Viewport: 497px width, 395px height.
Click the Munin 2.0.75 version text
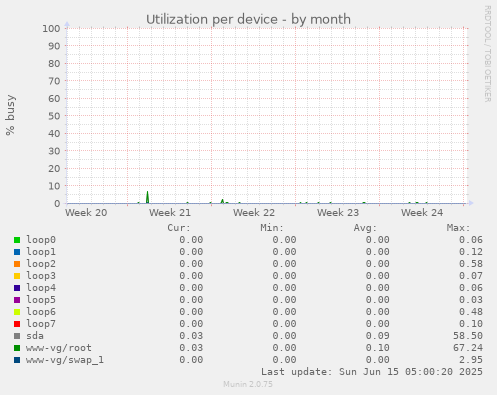pos(248,384)
